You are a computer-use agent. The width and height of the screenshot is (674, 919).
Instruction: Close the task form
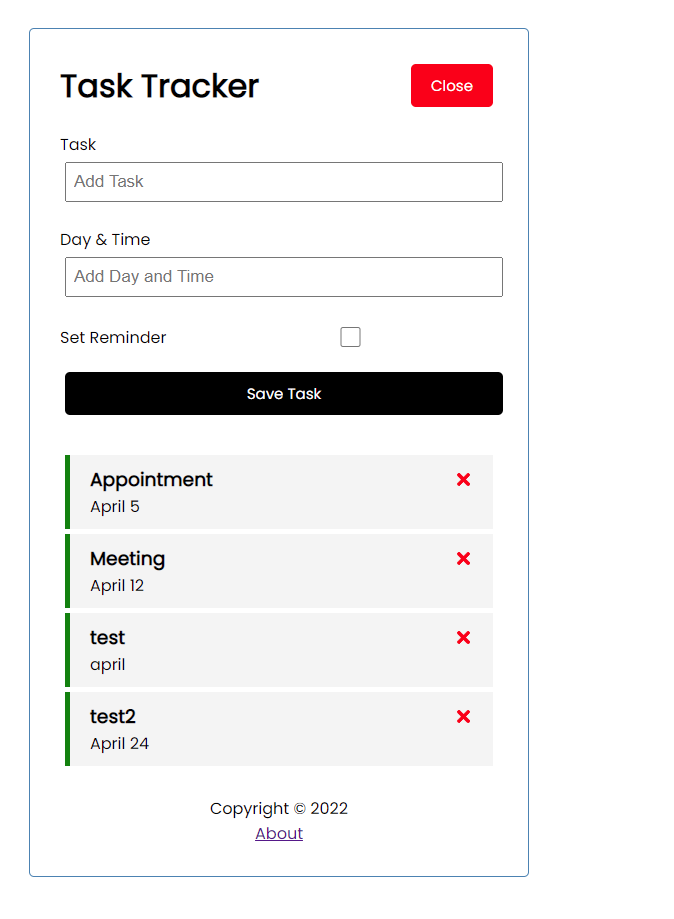(451, 85)
